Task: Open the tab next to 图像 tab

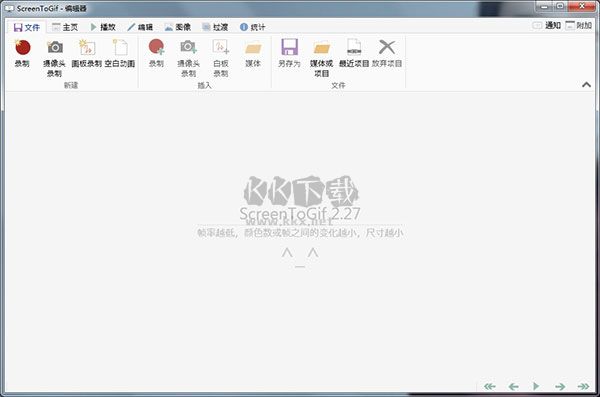Action: tap(215, 27)
